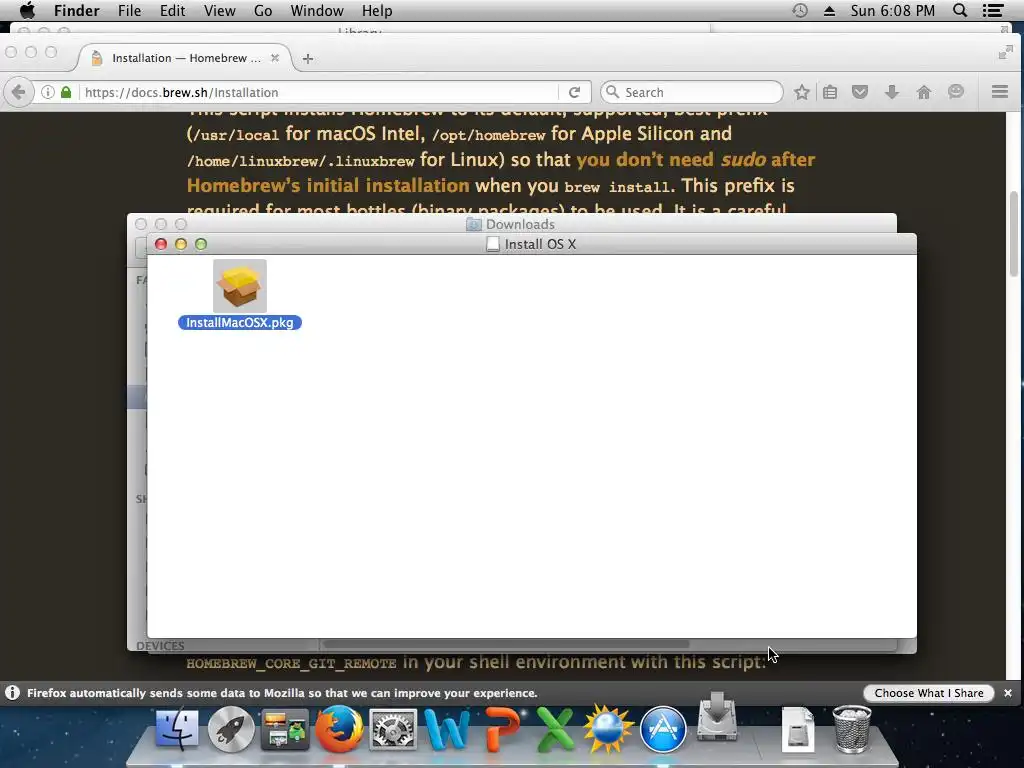Open the sun-globe app in the Dock

pyautogui.click(x=609, y=729)
